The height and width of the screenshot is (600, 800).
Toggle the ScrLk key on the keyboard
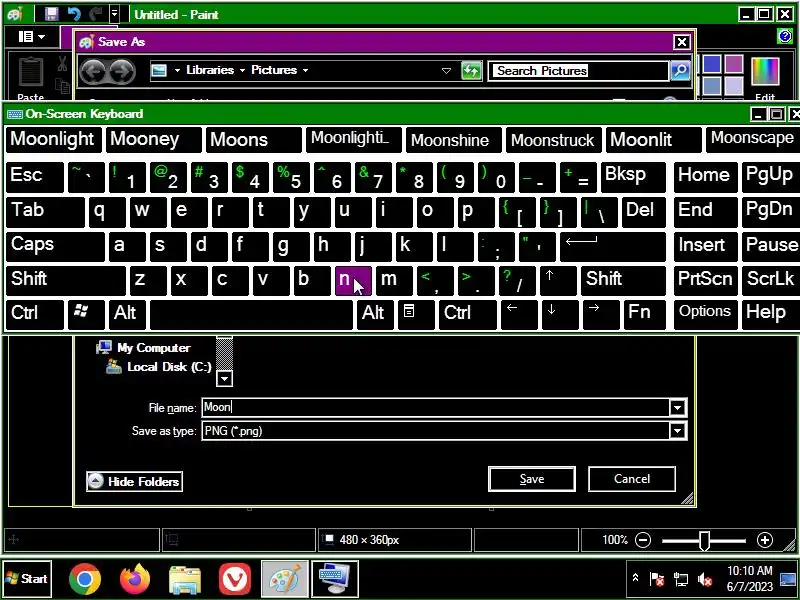pyautogui.click(x=770, y=280)
